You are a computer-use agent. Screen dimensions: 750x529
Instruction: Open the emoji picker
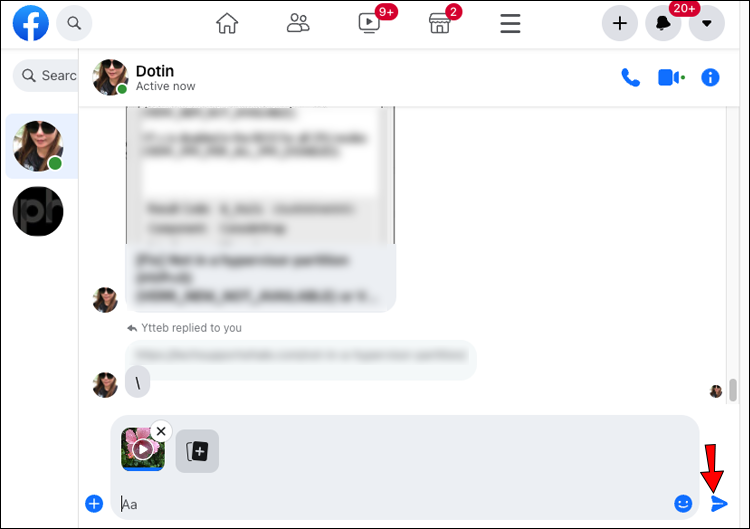[683, 503]
